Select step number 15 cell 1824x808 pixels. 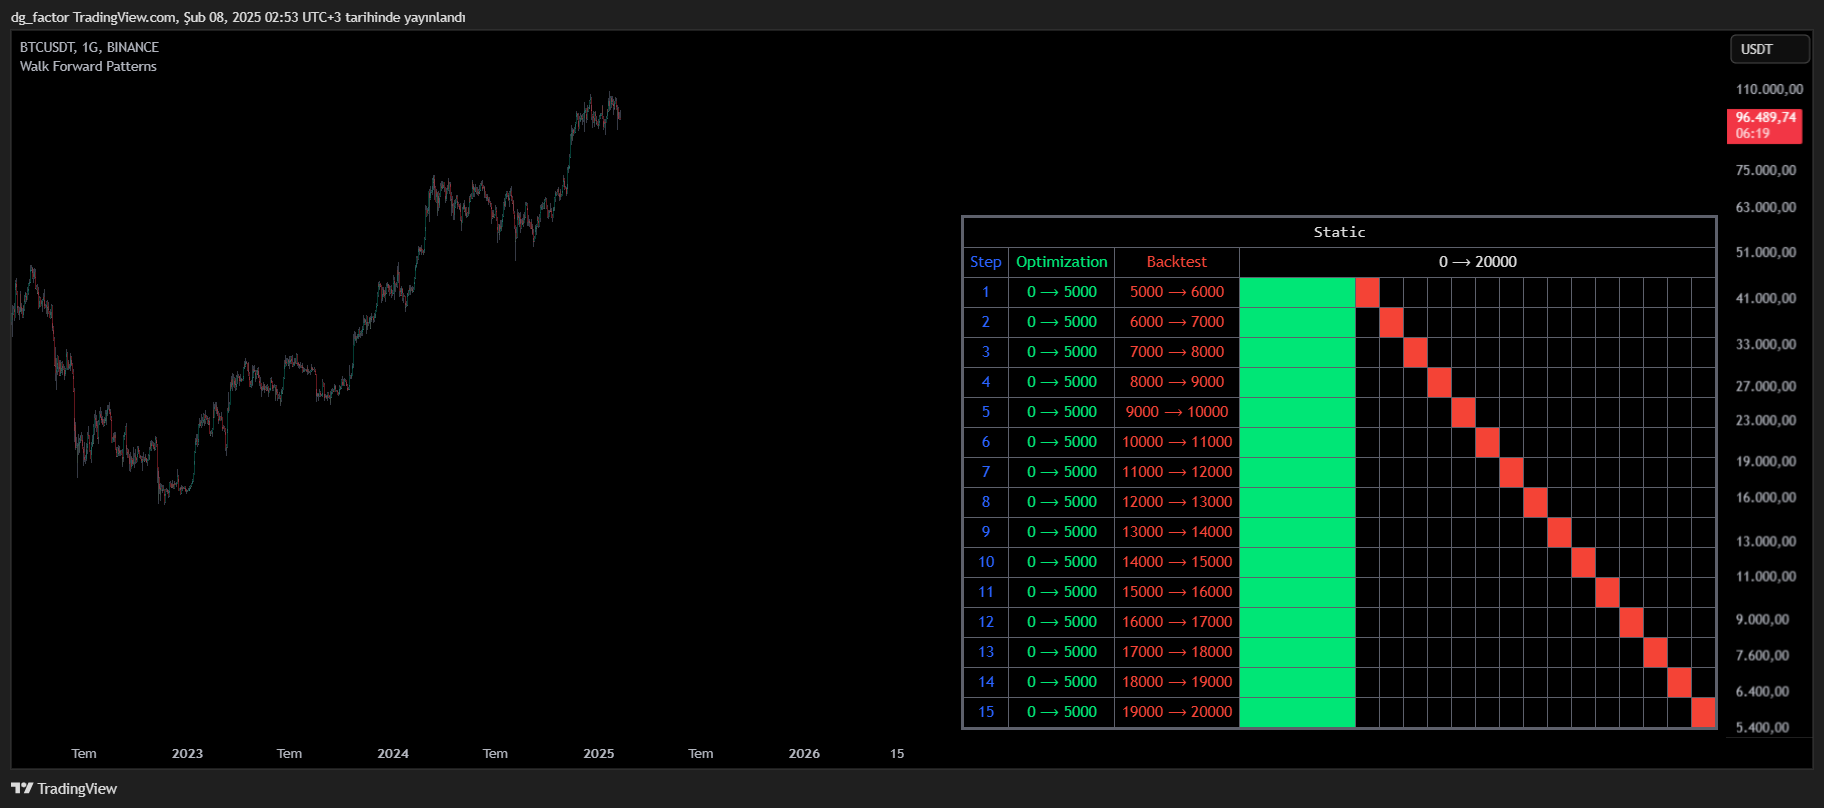point(986,712)
